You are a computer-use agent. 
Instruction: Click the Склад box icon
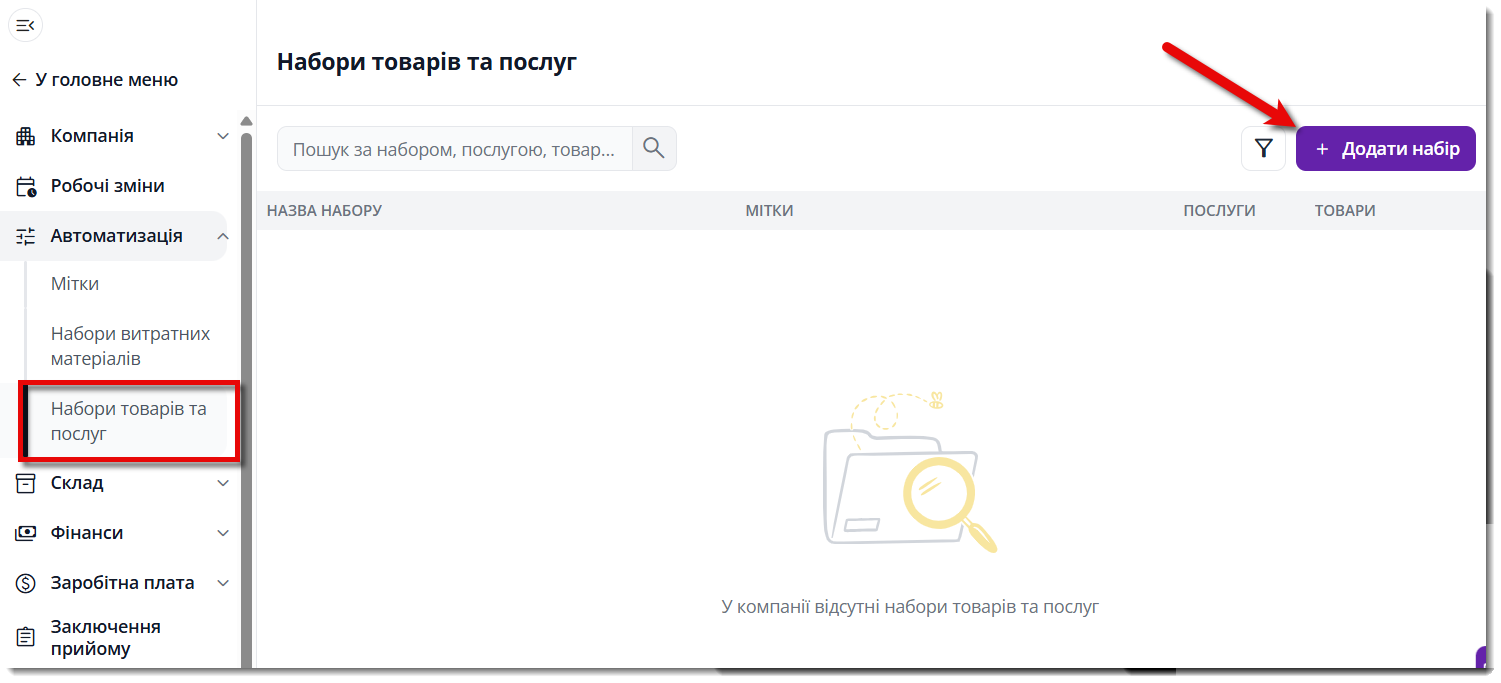tap(26, 483)
